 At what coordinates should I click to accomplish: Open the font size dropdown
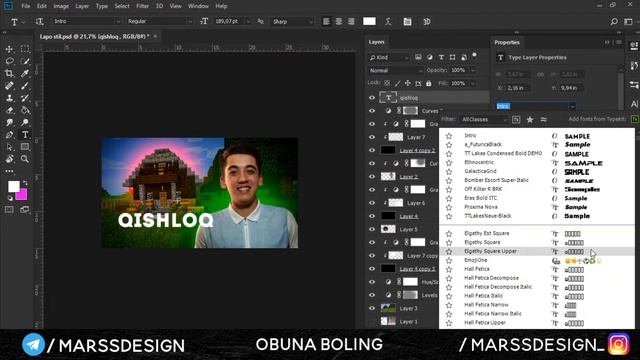(248, 22)
